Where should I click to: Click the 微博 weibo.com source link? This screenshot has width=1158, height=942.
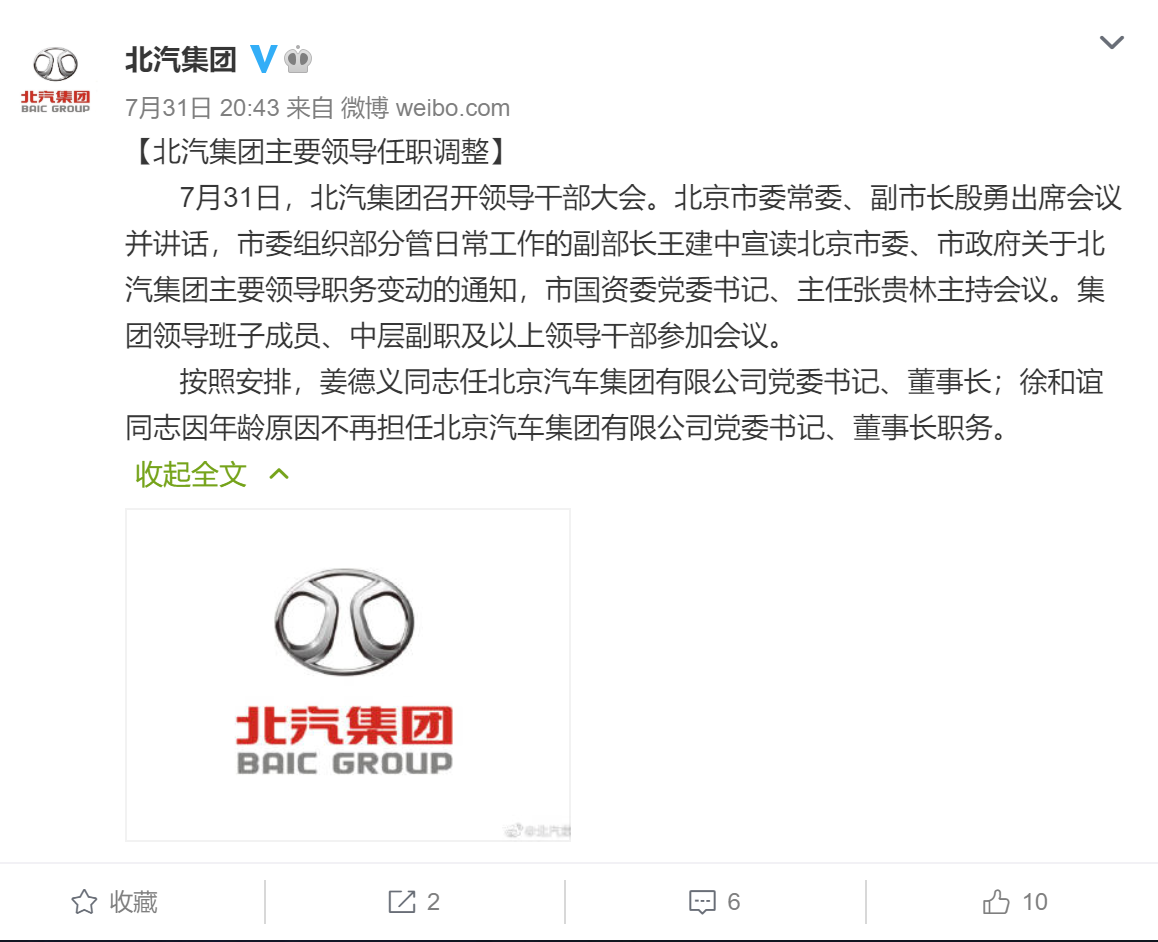(425, 108)
